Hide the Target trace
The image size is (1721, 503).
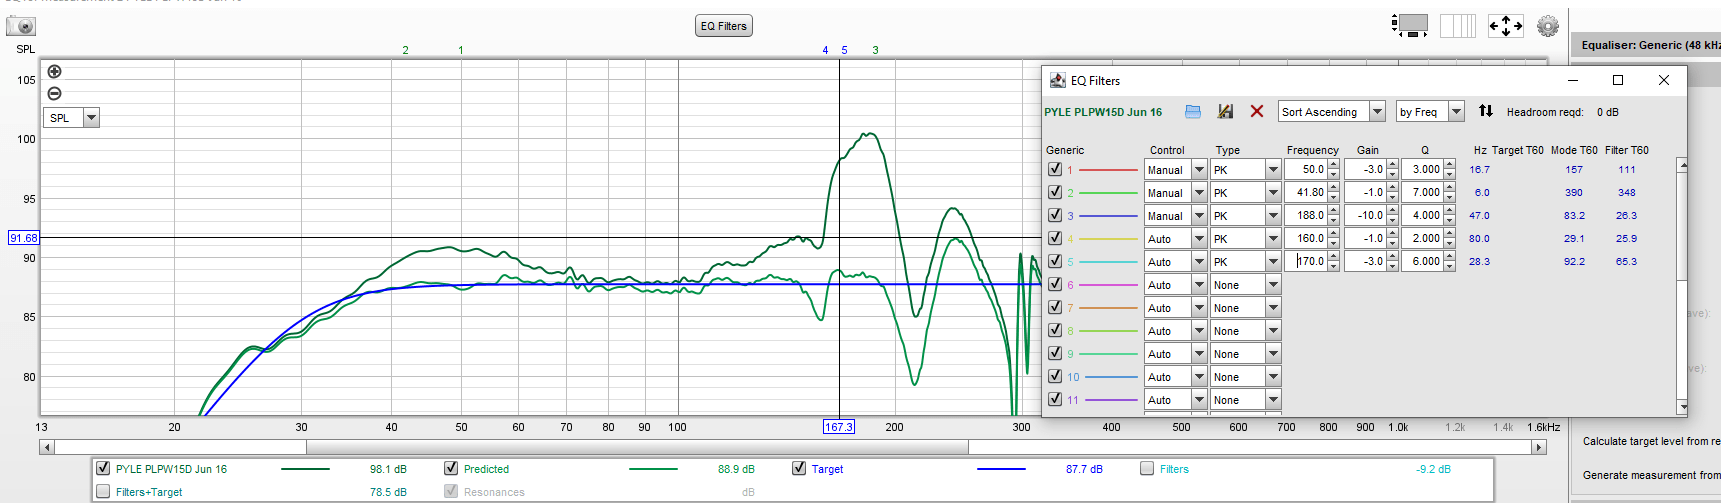[x=799, y=468]
